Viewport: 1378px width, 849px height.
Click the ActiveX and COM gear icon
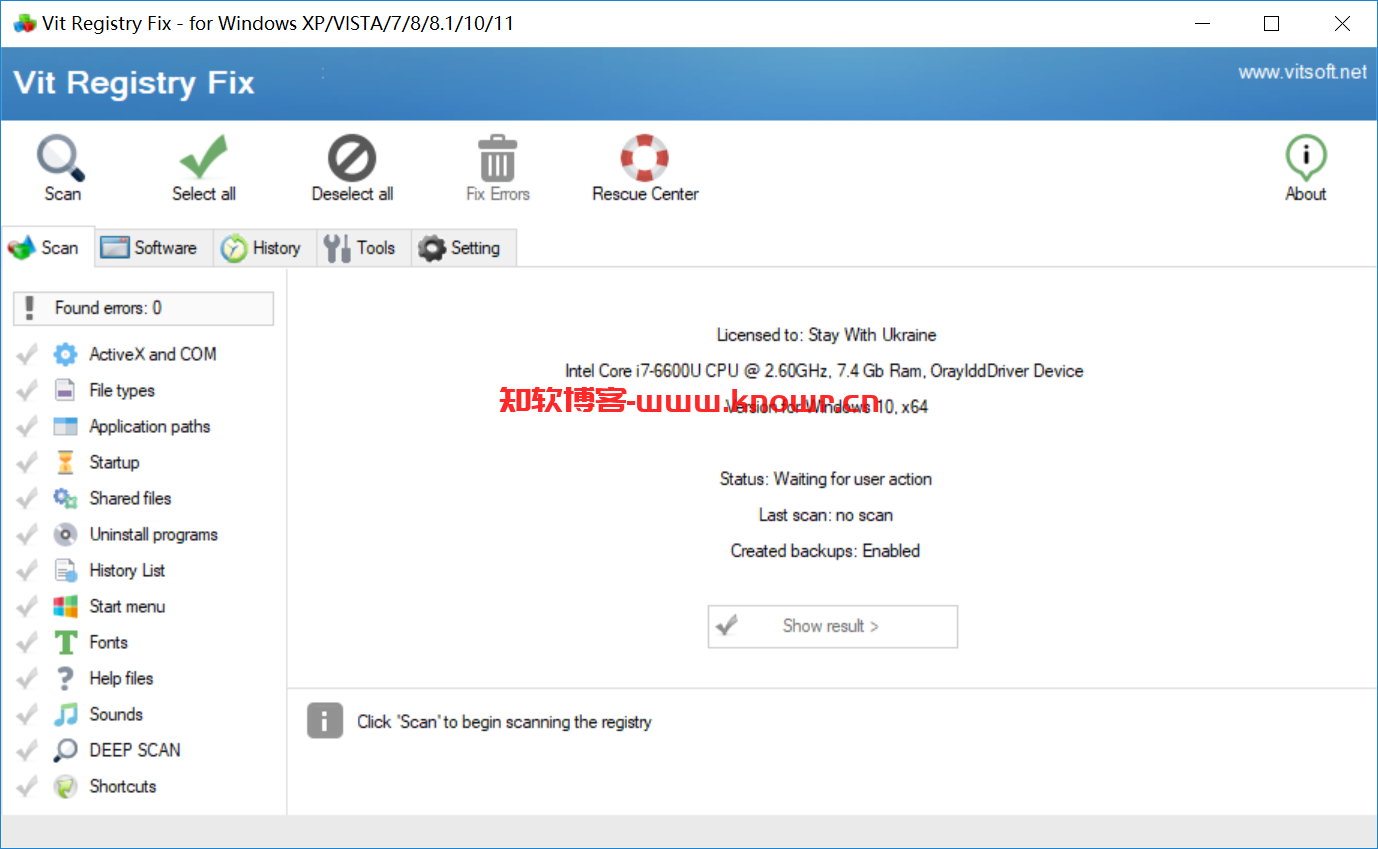click(65, 354)
